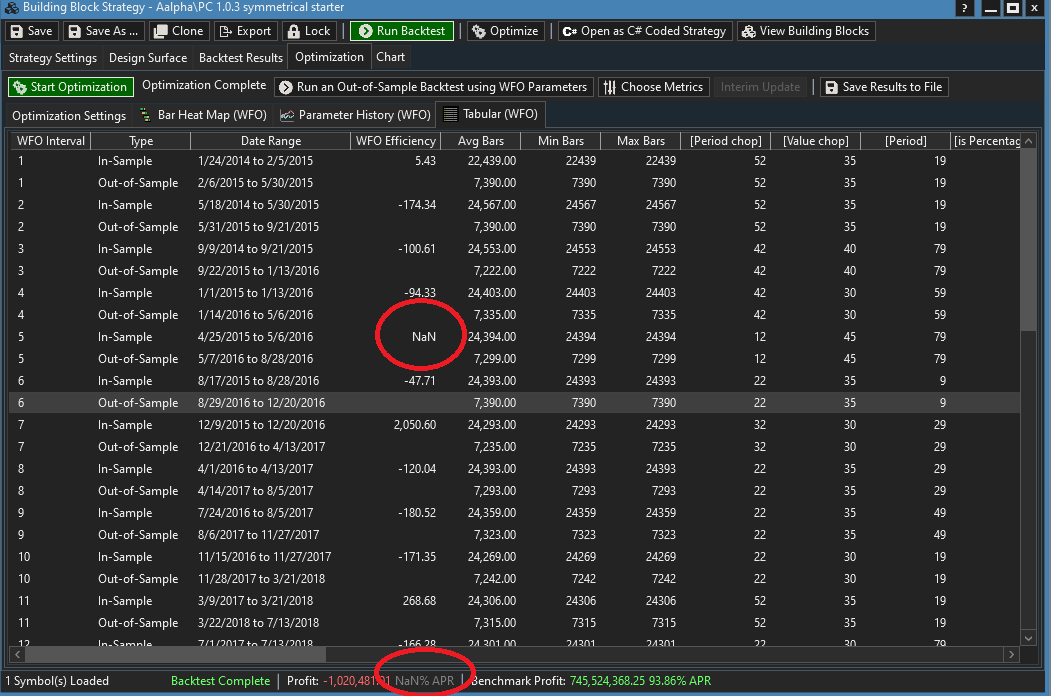Viewport: 1051px width, 696px height.
Task: Open the Optimize tool
Action: (505, 31)
